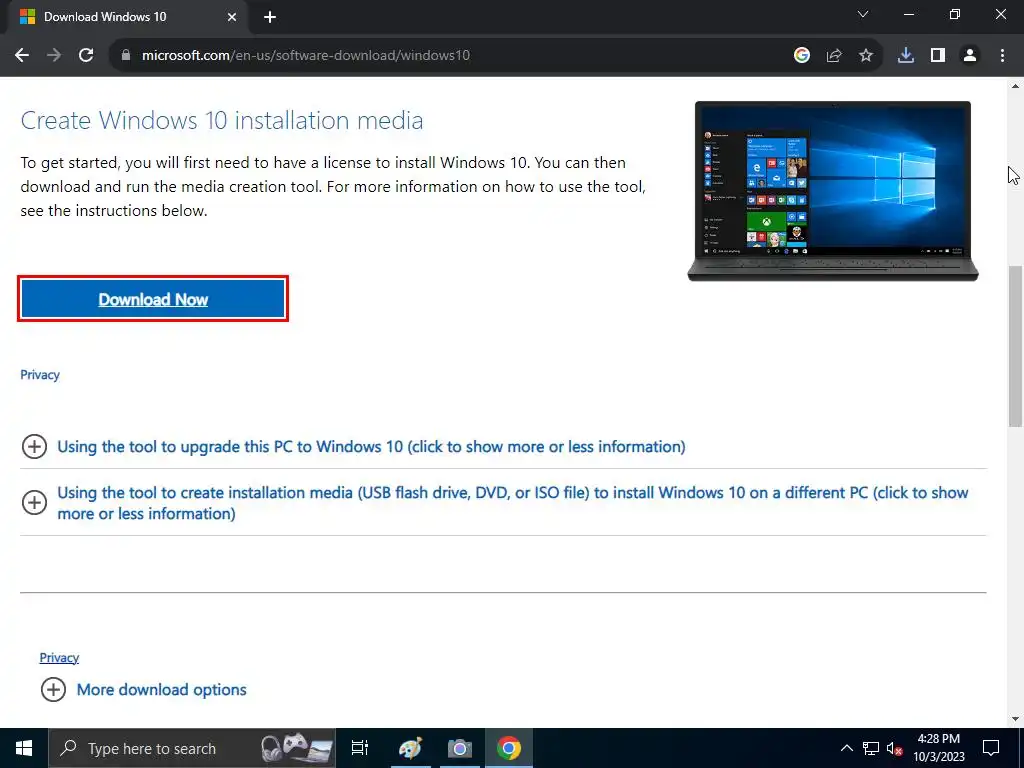The image size is (1024, 768).
Task: Close the Download Windows 10 tab
Action: pyautogui.click(x=232, y=17)
